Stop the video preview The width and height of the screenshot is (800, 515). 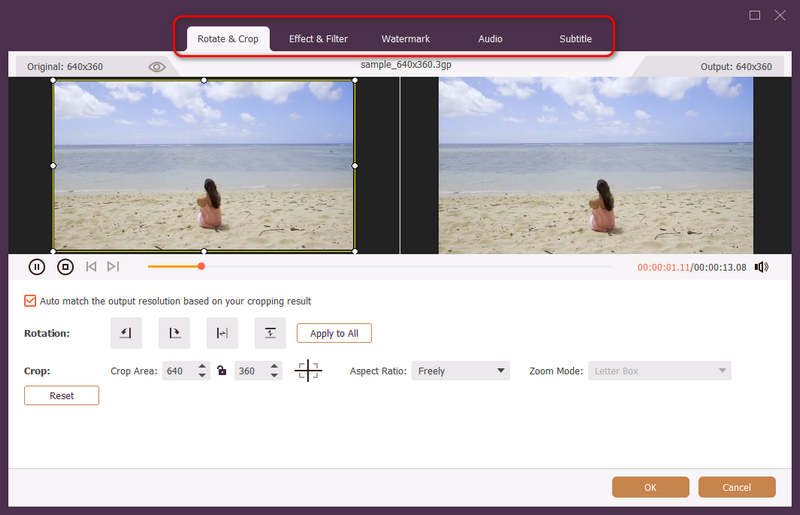[65, 267]
